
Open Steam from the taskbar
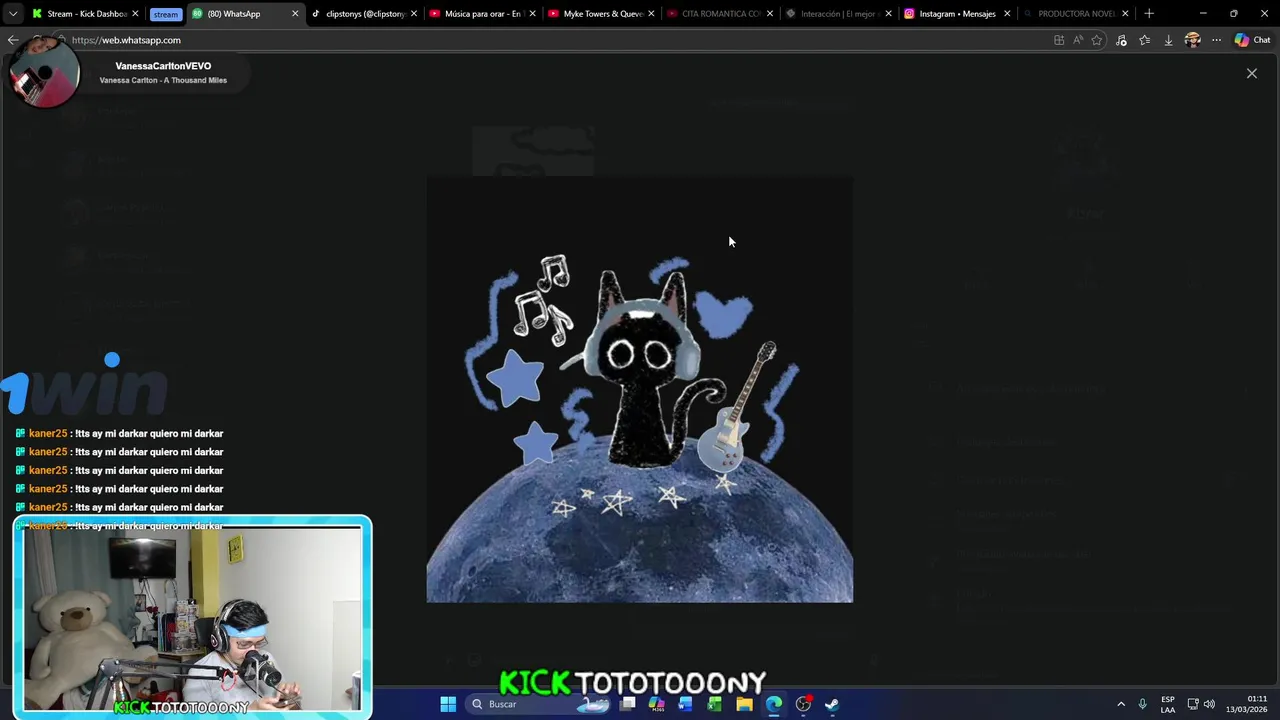point(832,704)
